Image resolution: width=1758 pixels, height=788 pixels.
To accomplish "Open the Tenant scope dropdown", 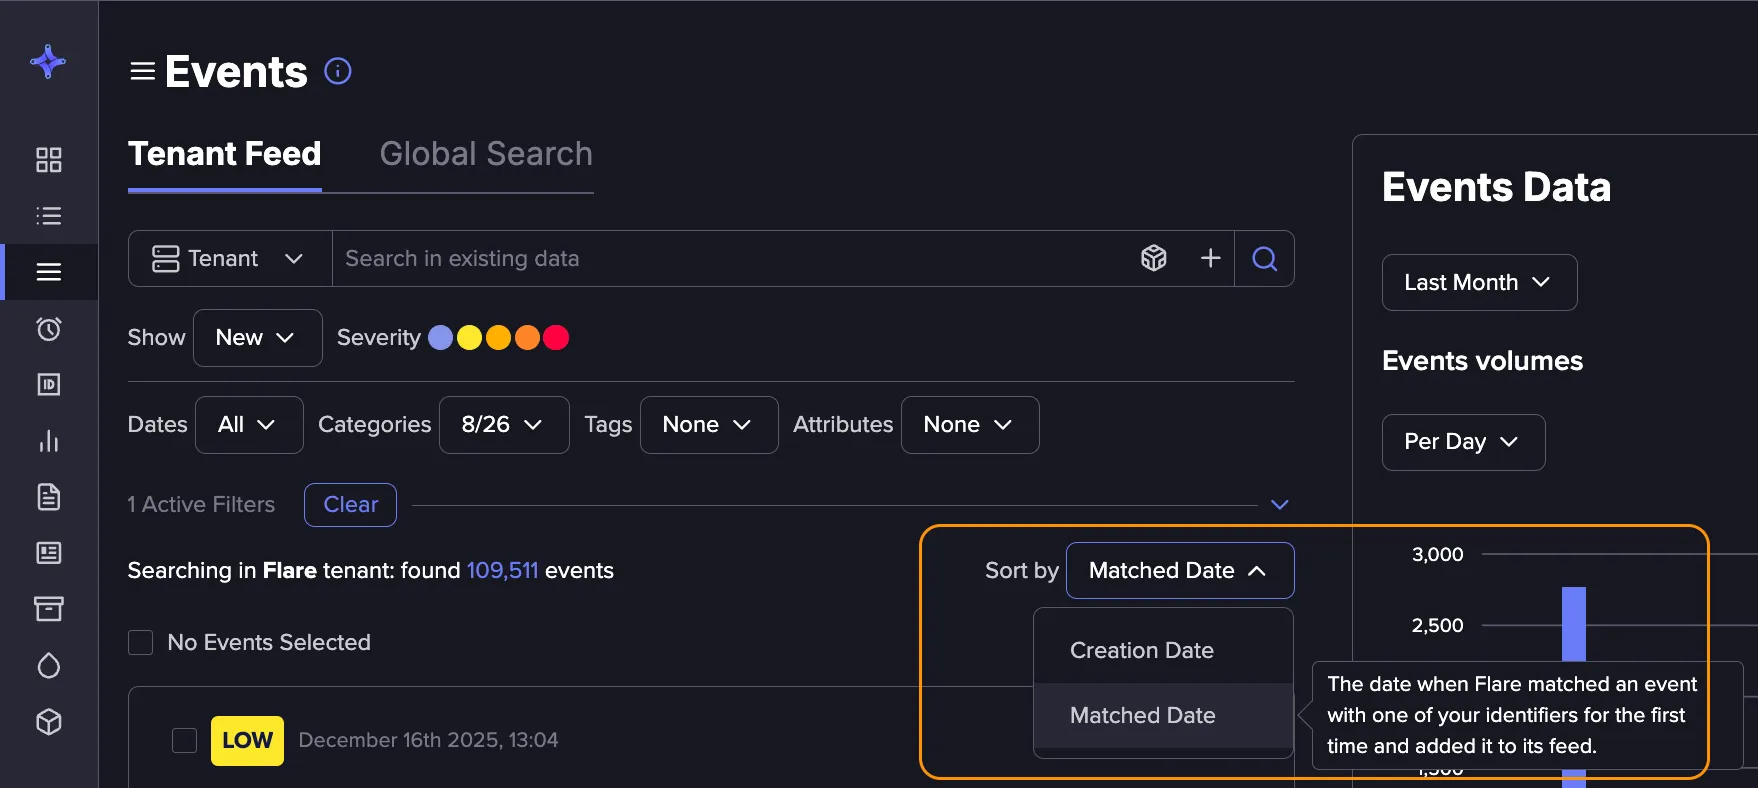I will [x=230, y=258].
